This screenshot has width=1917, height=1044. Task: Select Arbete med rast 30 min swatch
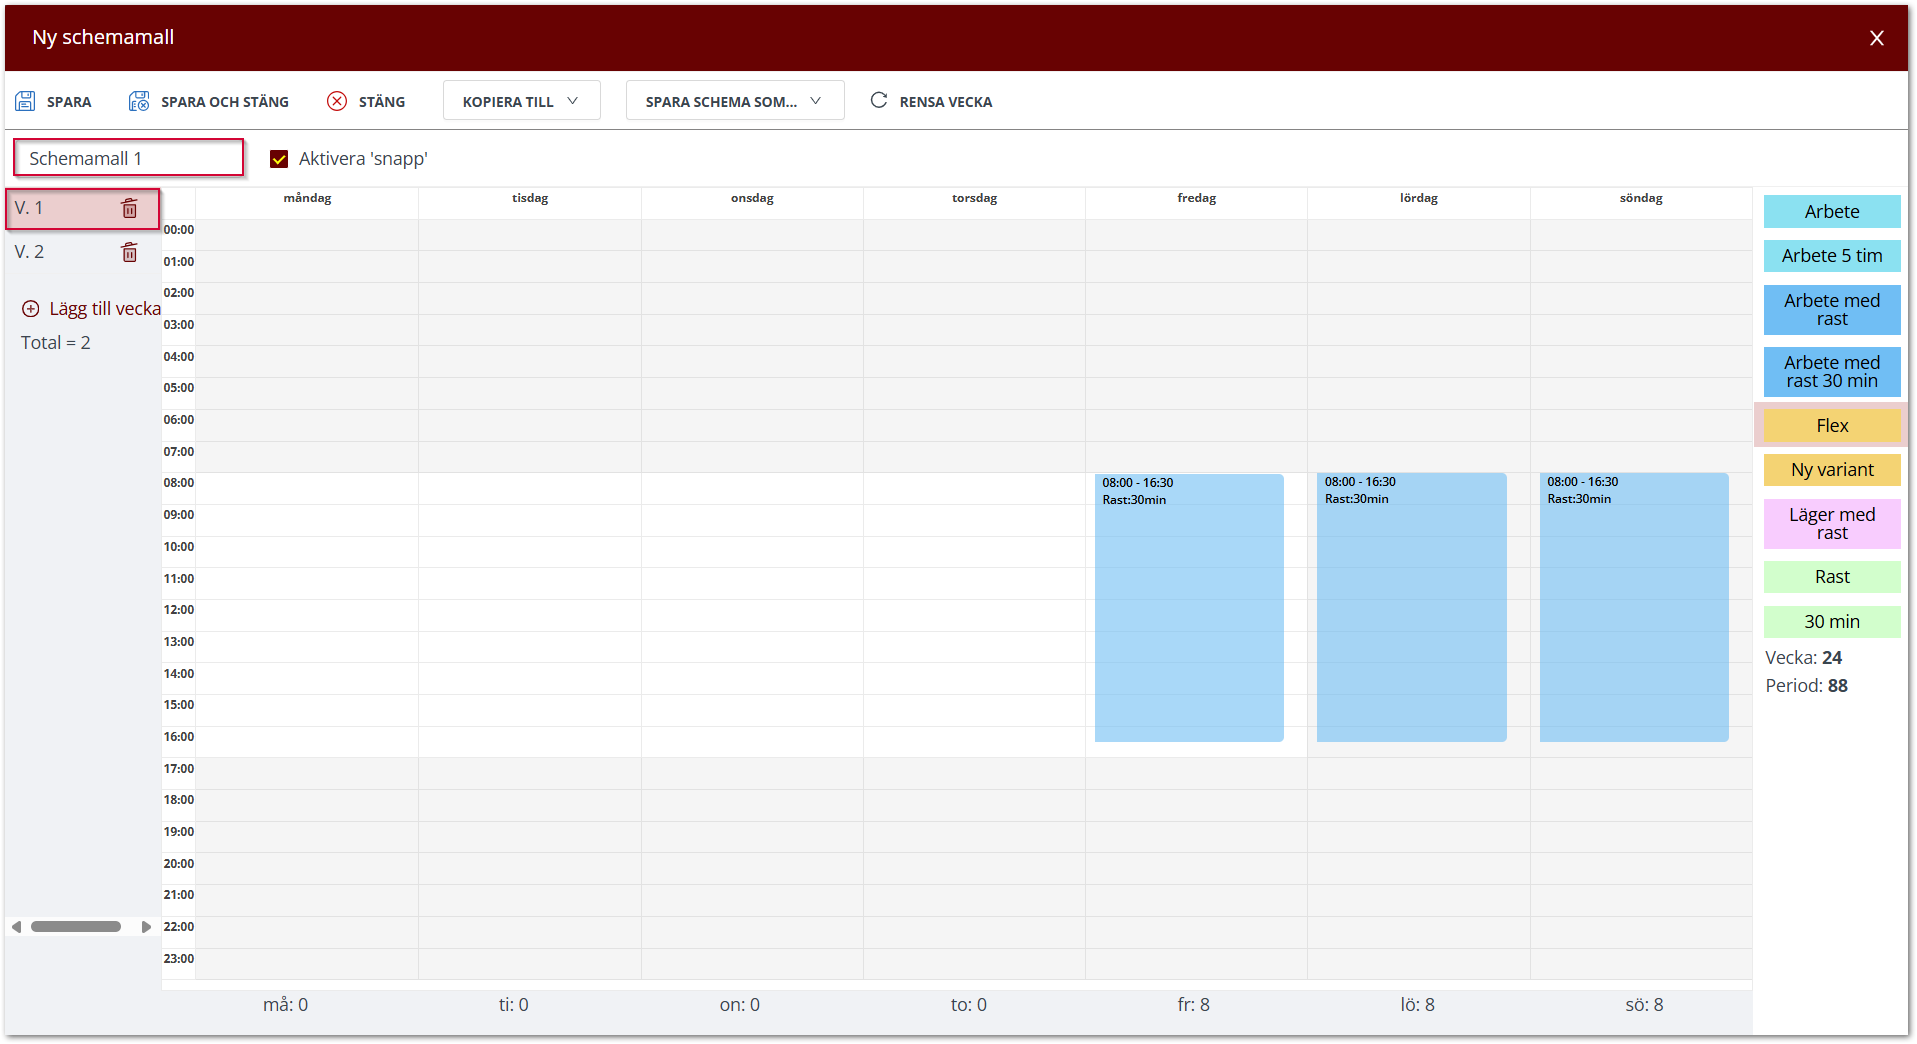[1832, 372]
